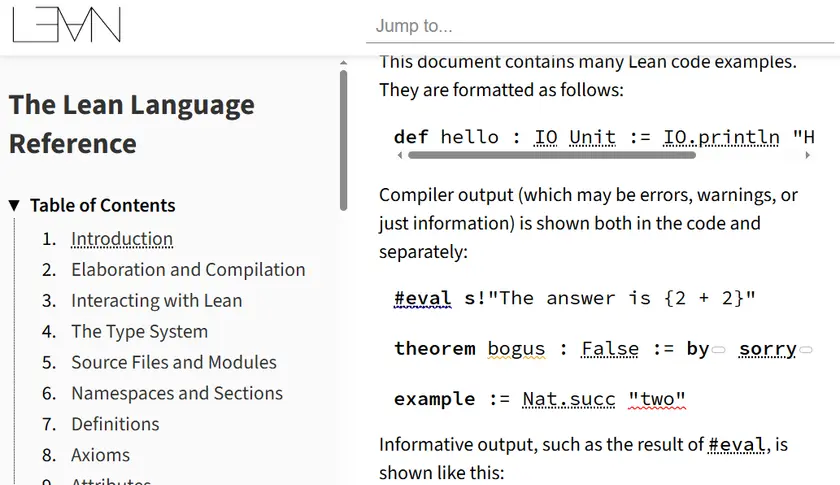Click the left arrow of code scrollbar
This screenshot has height=485, width=840.
[400, 156]
